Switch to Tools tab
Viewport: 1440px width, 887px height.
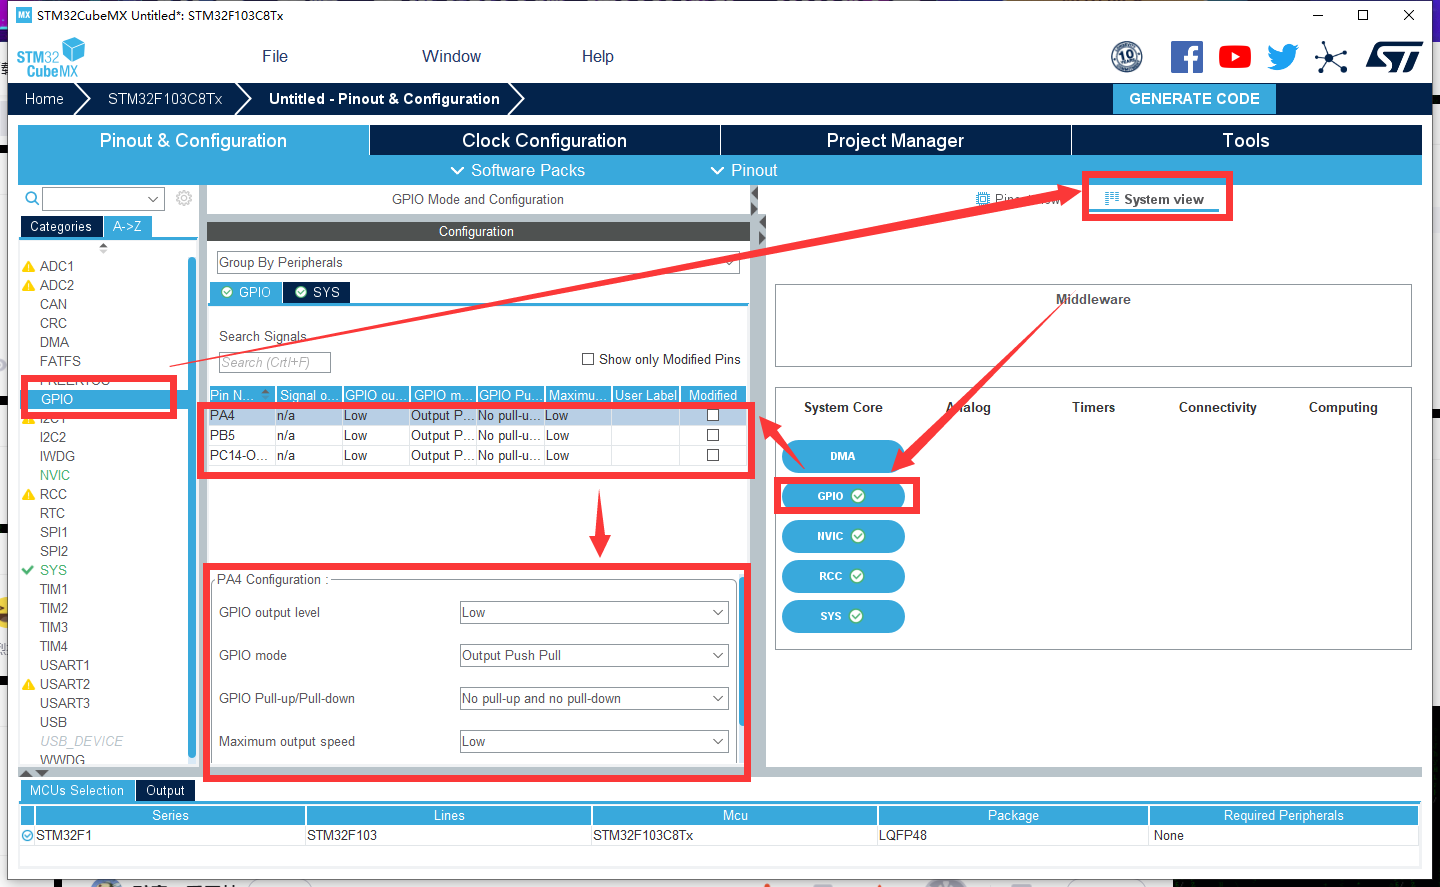(x=1246, y=140)
